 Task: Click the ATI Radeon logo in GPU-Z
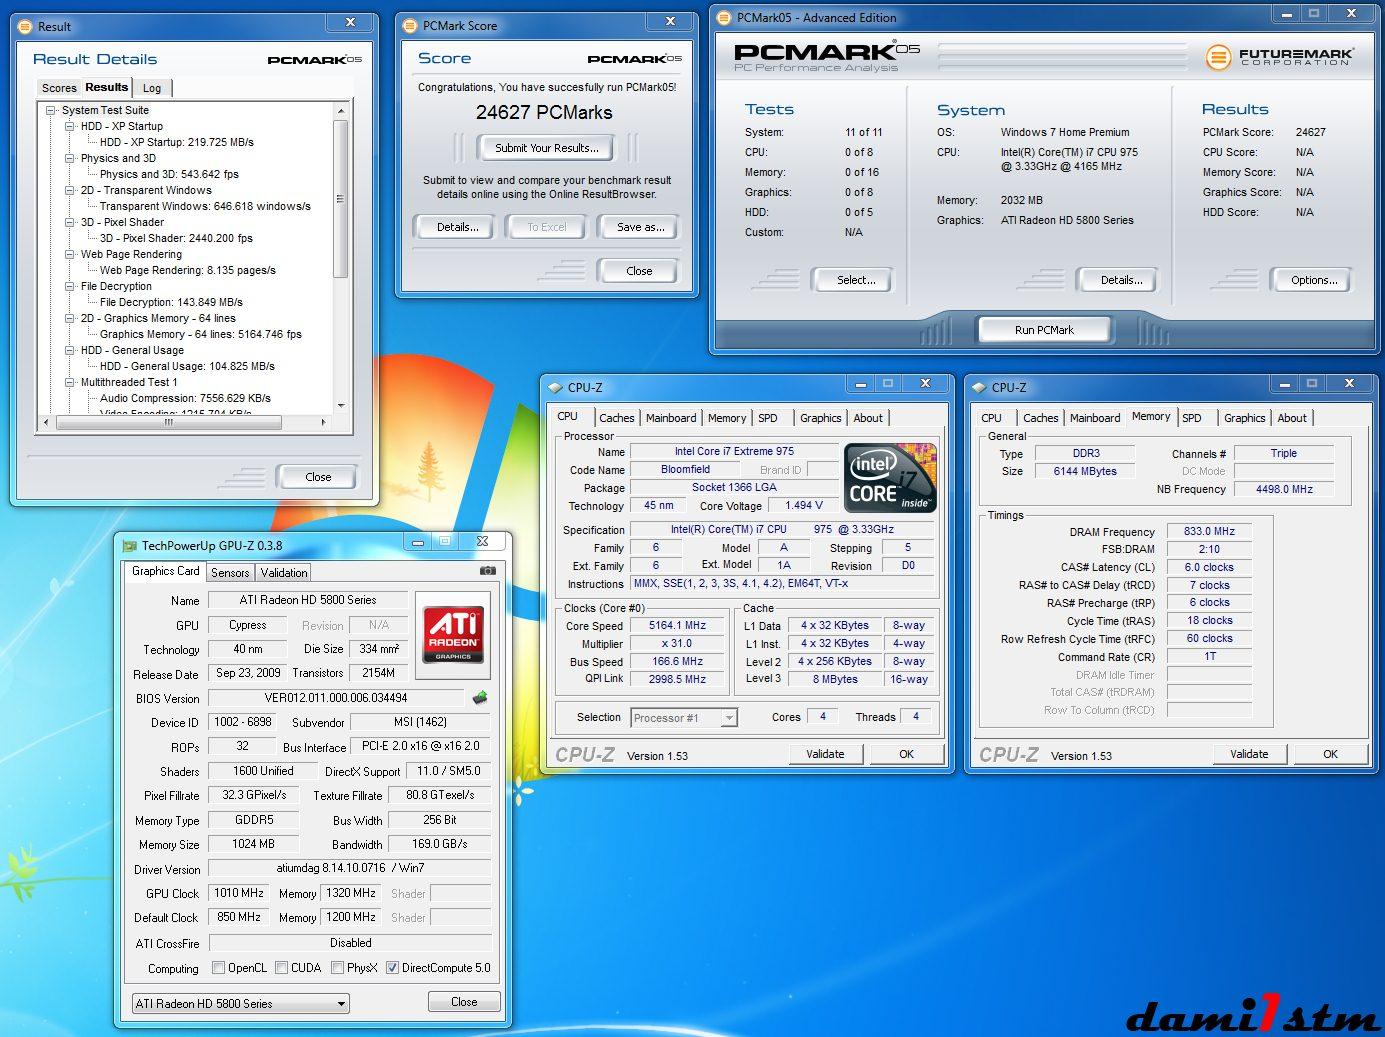pyautogui.click(x=453, y=634)
